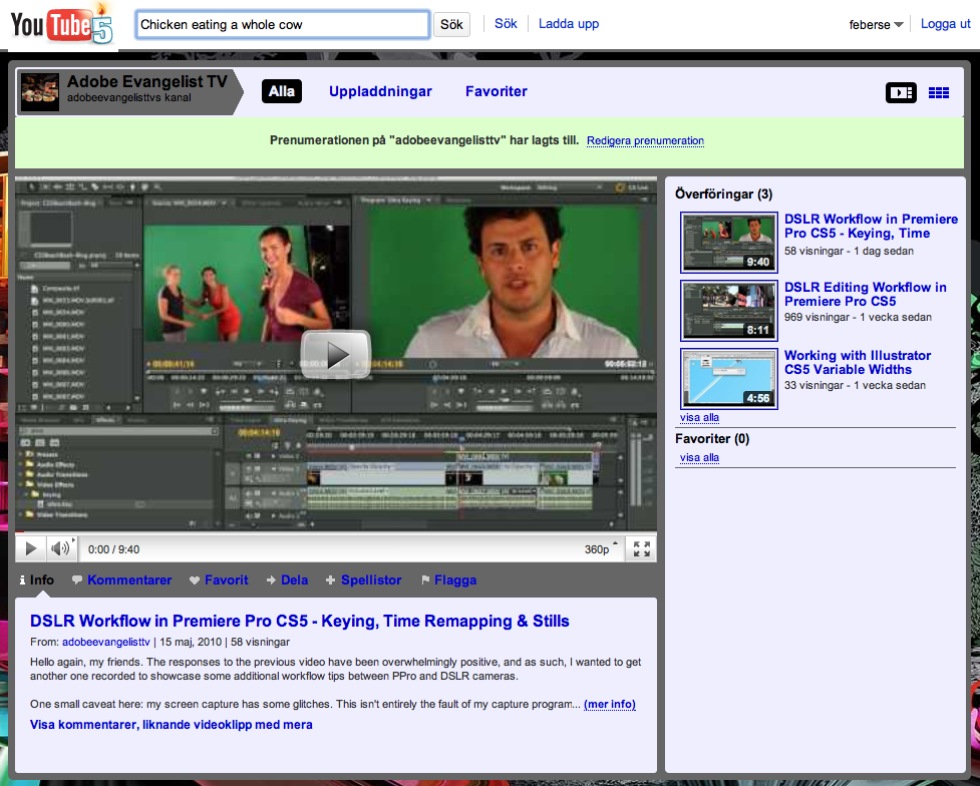Select the Favoriter tab
This screenshot has height=786, width=980.
[x=496, y=91]
